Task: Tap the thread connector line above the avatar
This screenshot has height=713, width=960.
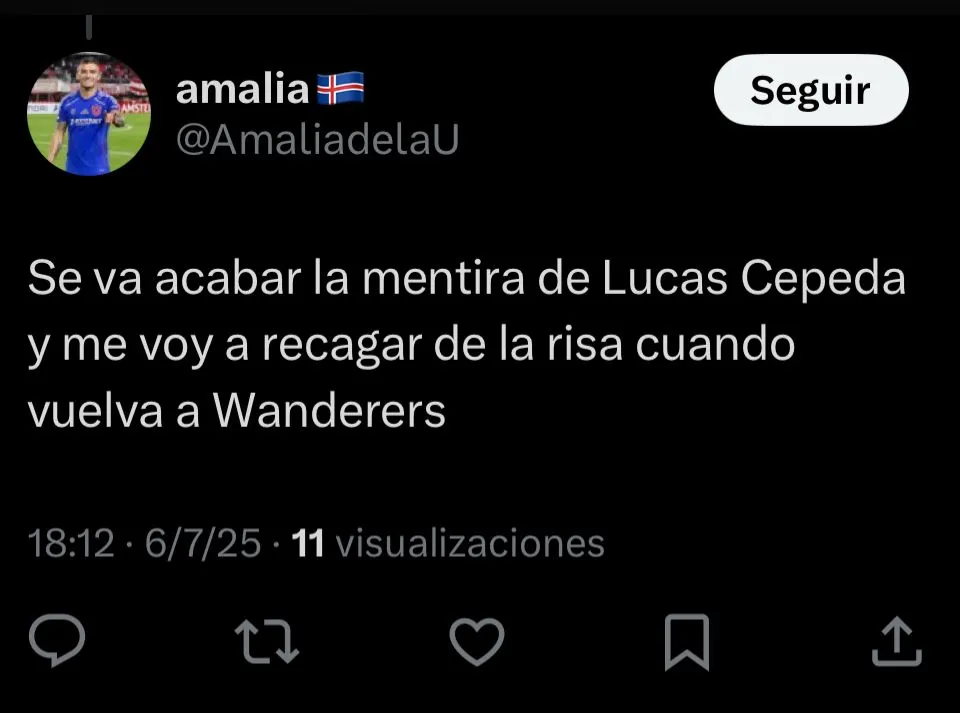Action: pyautogui.click(x=89, y=27)
